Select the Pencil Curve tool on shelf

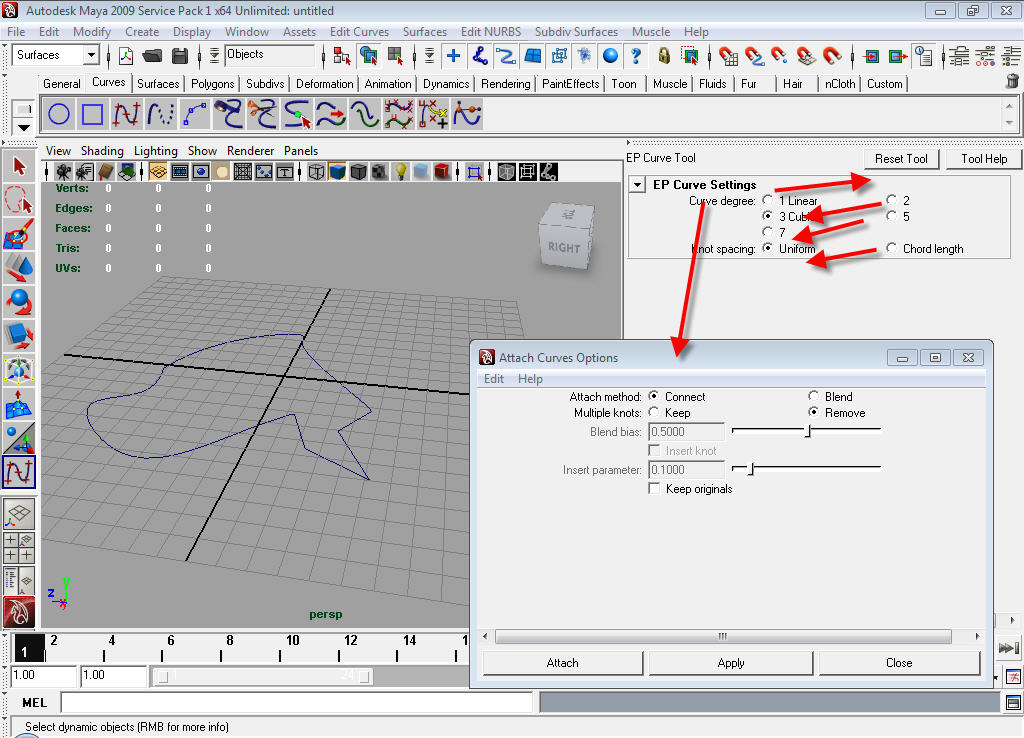pyautogui.click(x=161, y=114)
